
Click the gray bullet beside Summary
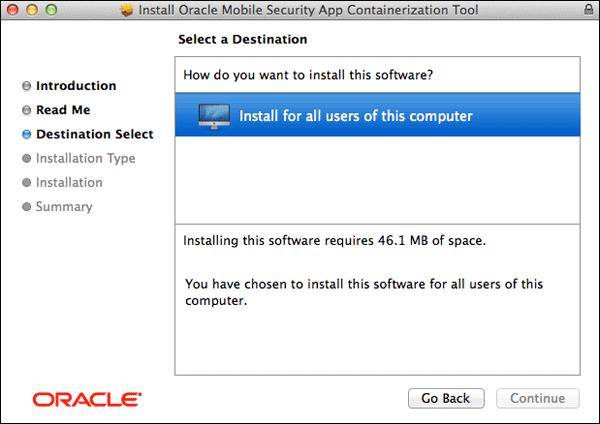pos(26,207)
